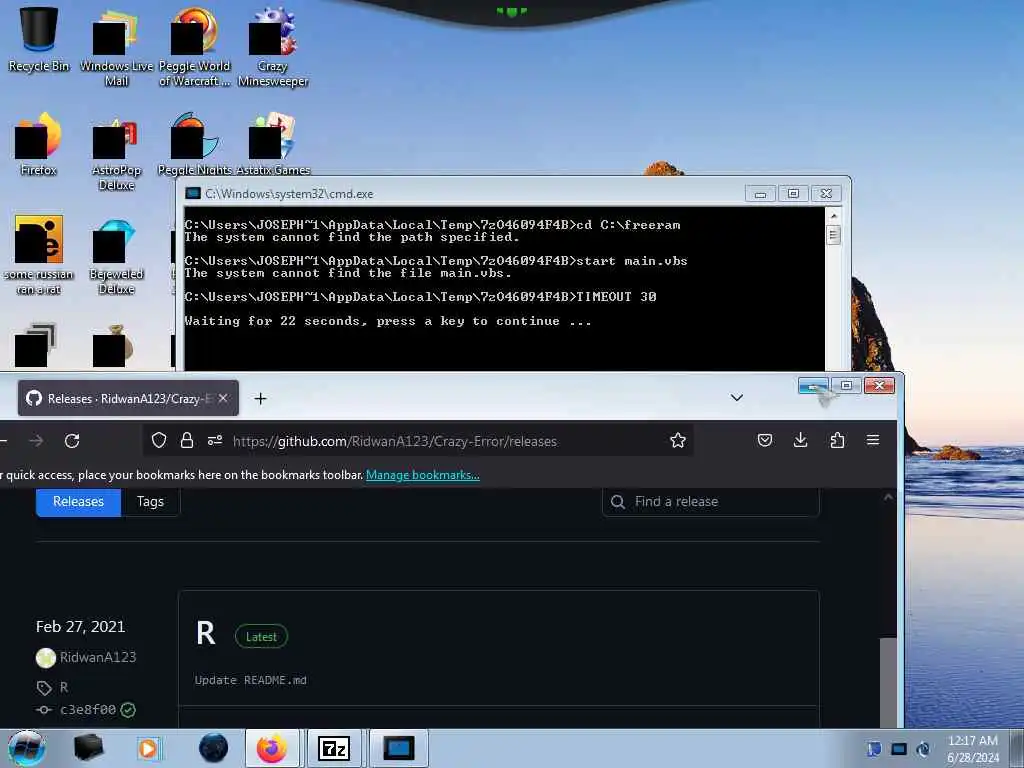Open a new tab with plus button

point(260,398)
